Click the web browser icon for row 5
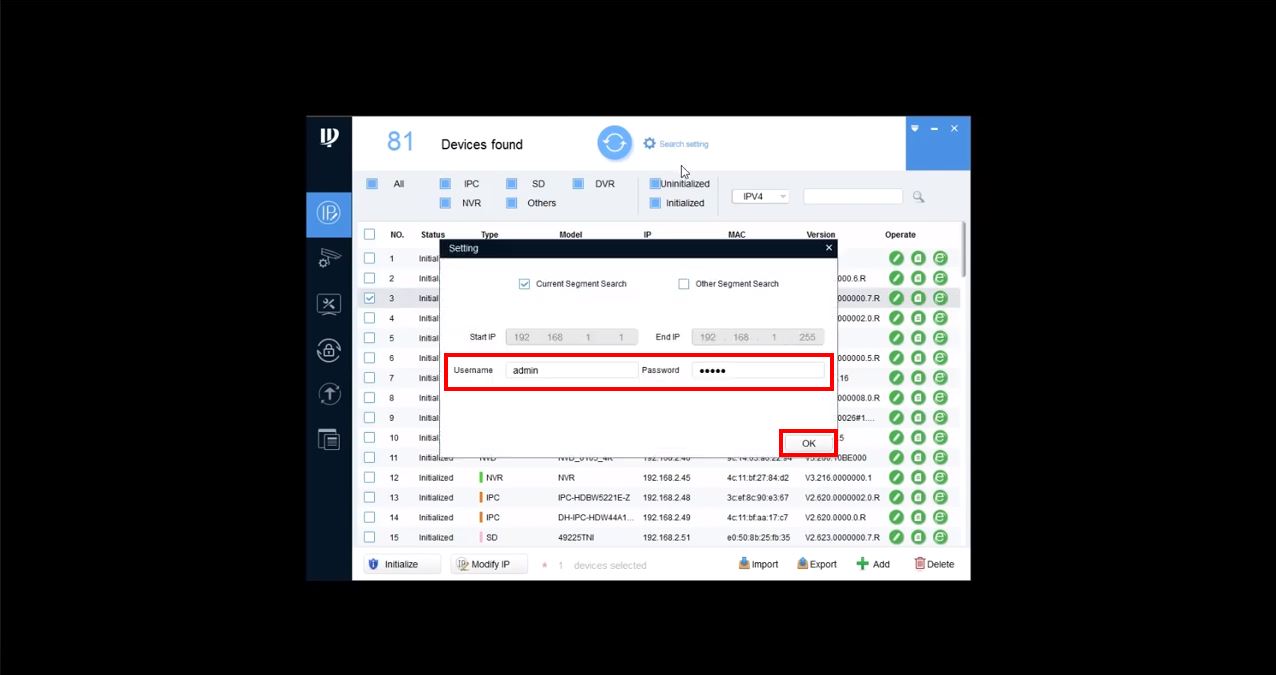 tap(940, 338)
